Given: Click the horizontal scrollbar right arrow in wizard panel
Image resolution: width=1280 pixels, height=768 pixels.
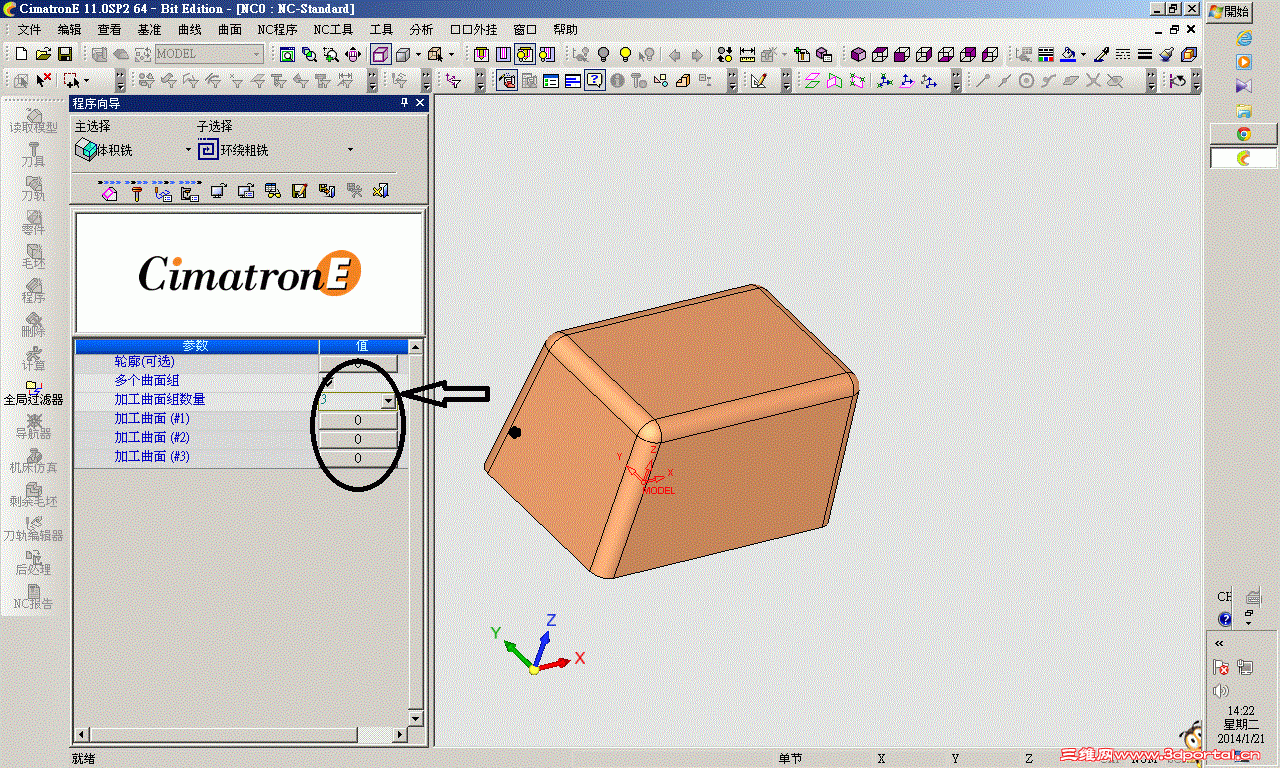Looking at the screenshot, I should click(400, 735).
